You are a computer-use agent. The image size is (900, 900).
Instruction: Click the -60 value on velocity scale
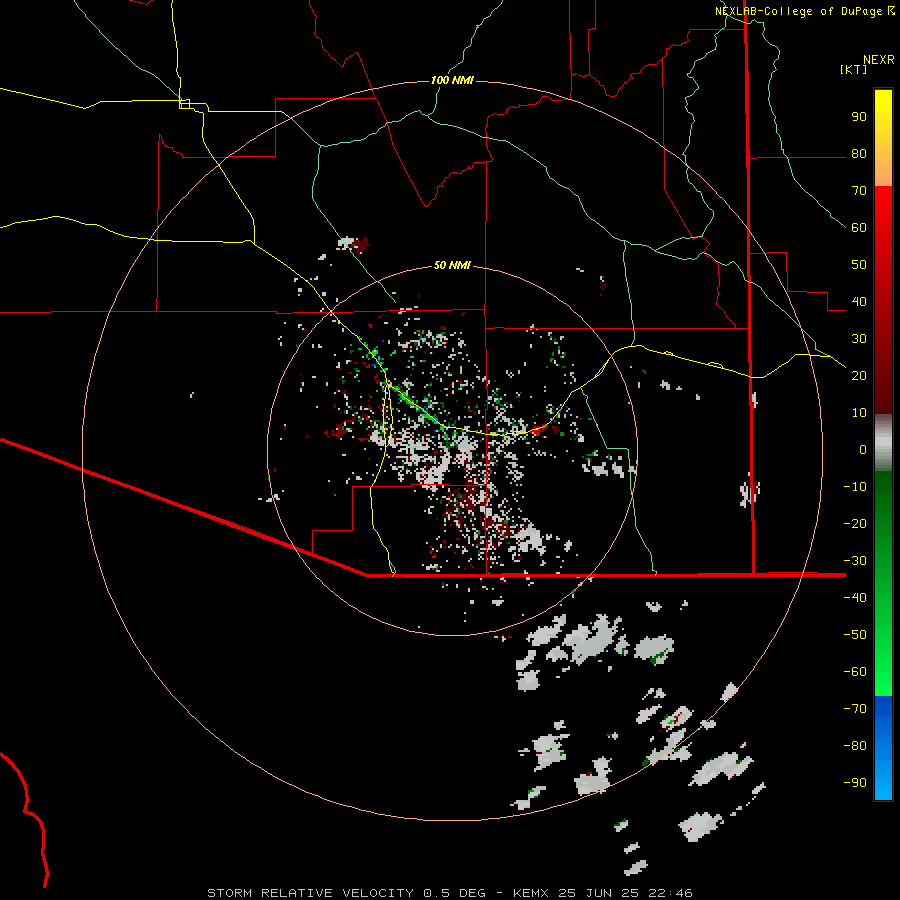click(855, 672)
